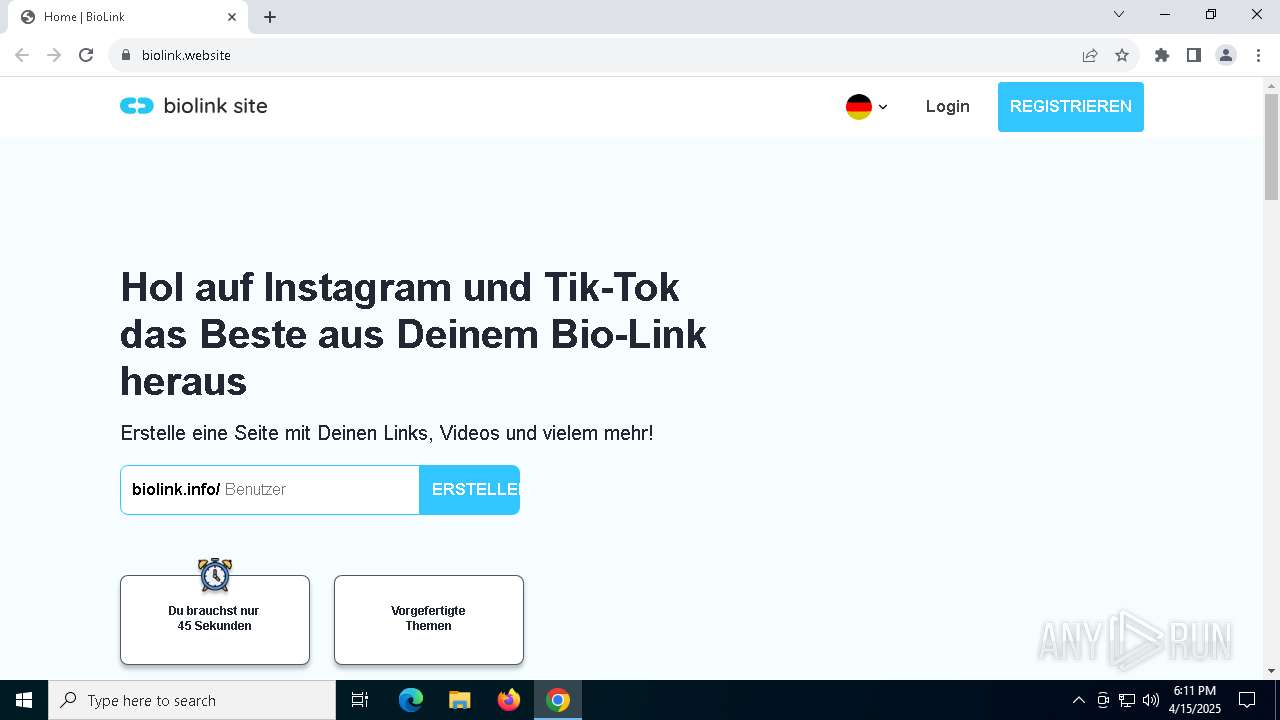The width and height of the screenshot is (1280, 720).
Task: Click the meet-now tray icon
Action: [x=1103, y=700]
